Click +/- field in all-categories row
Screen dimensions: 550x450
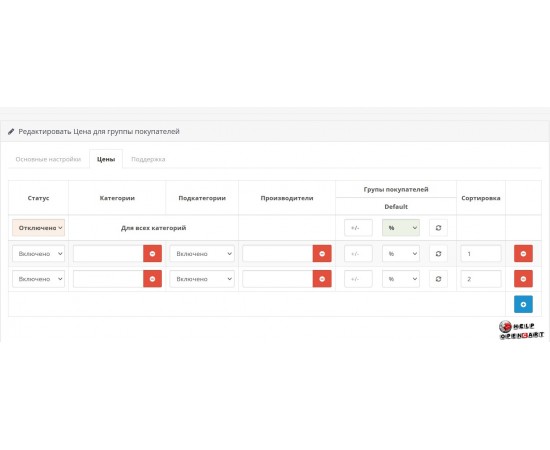(x=358, y=228)
